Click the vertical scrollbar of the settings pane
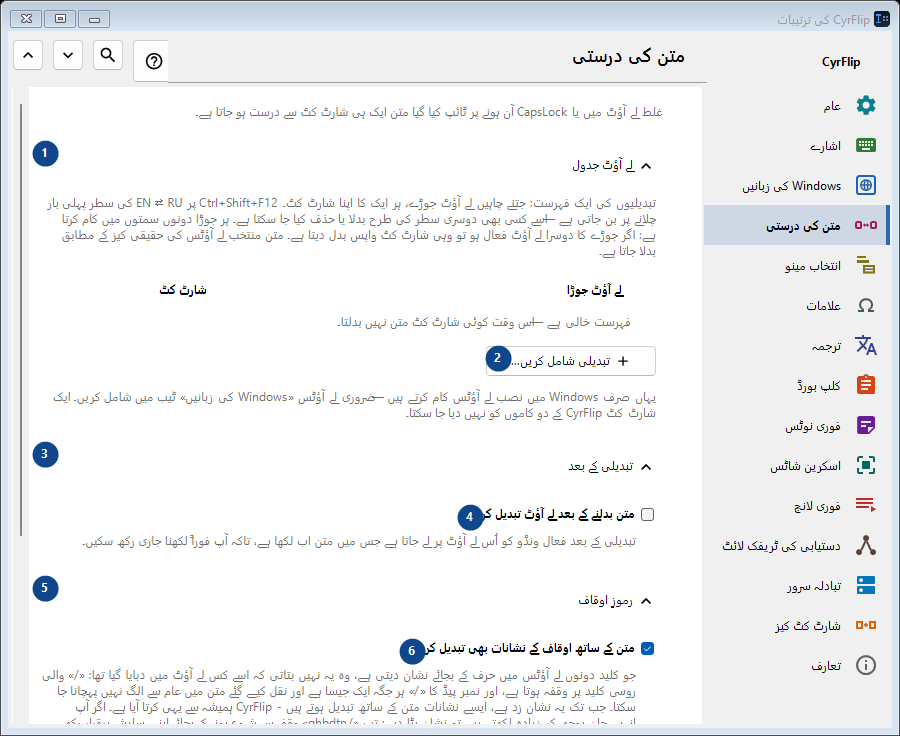900x736 pixels. point(21,320)
